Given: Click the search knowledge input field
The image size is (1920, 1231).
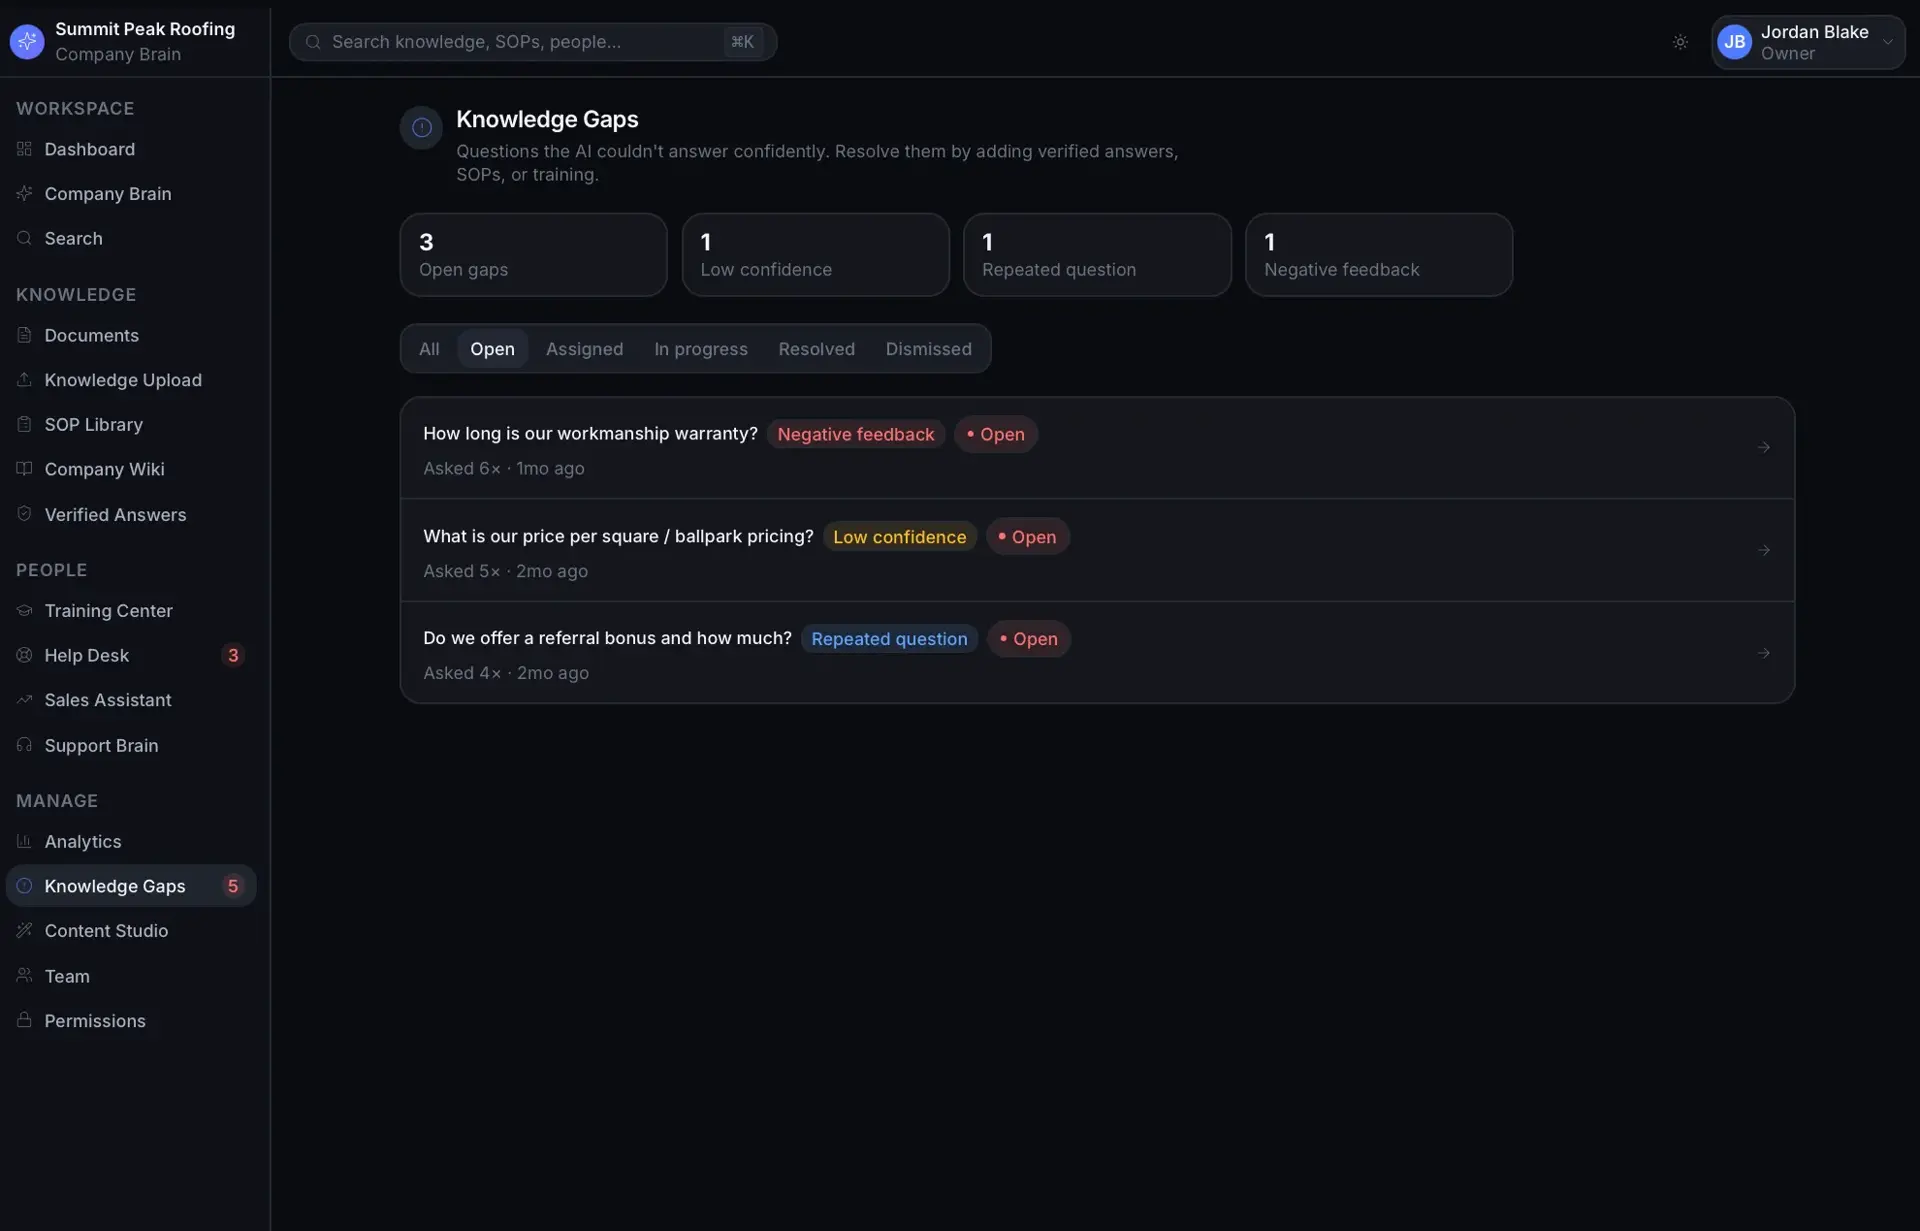Looking at the screenshot, I should click(x=533, y=42).
